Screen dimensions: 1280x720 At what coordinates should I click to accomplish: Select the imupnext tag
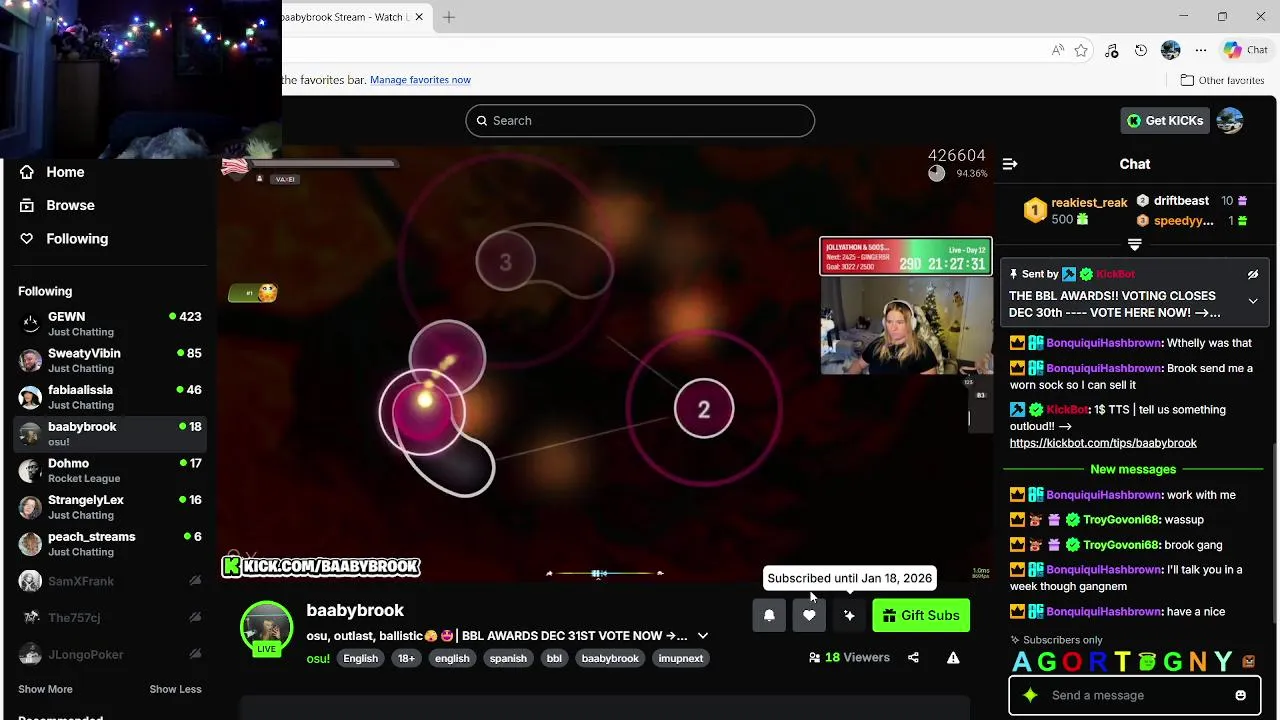click(681, 658)
